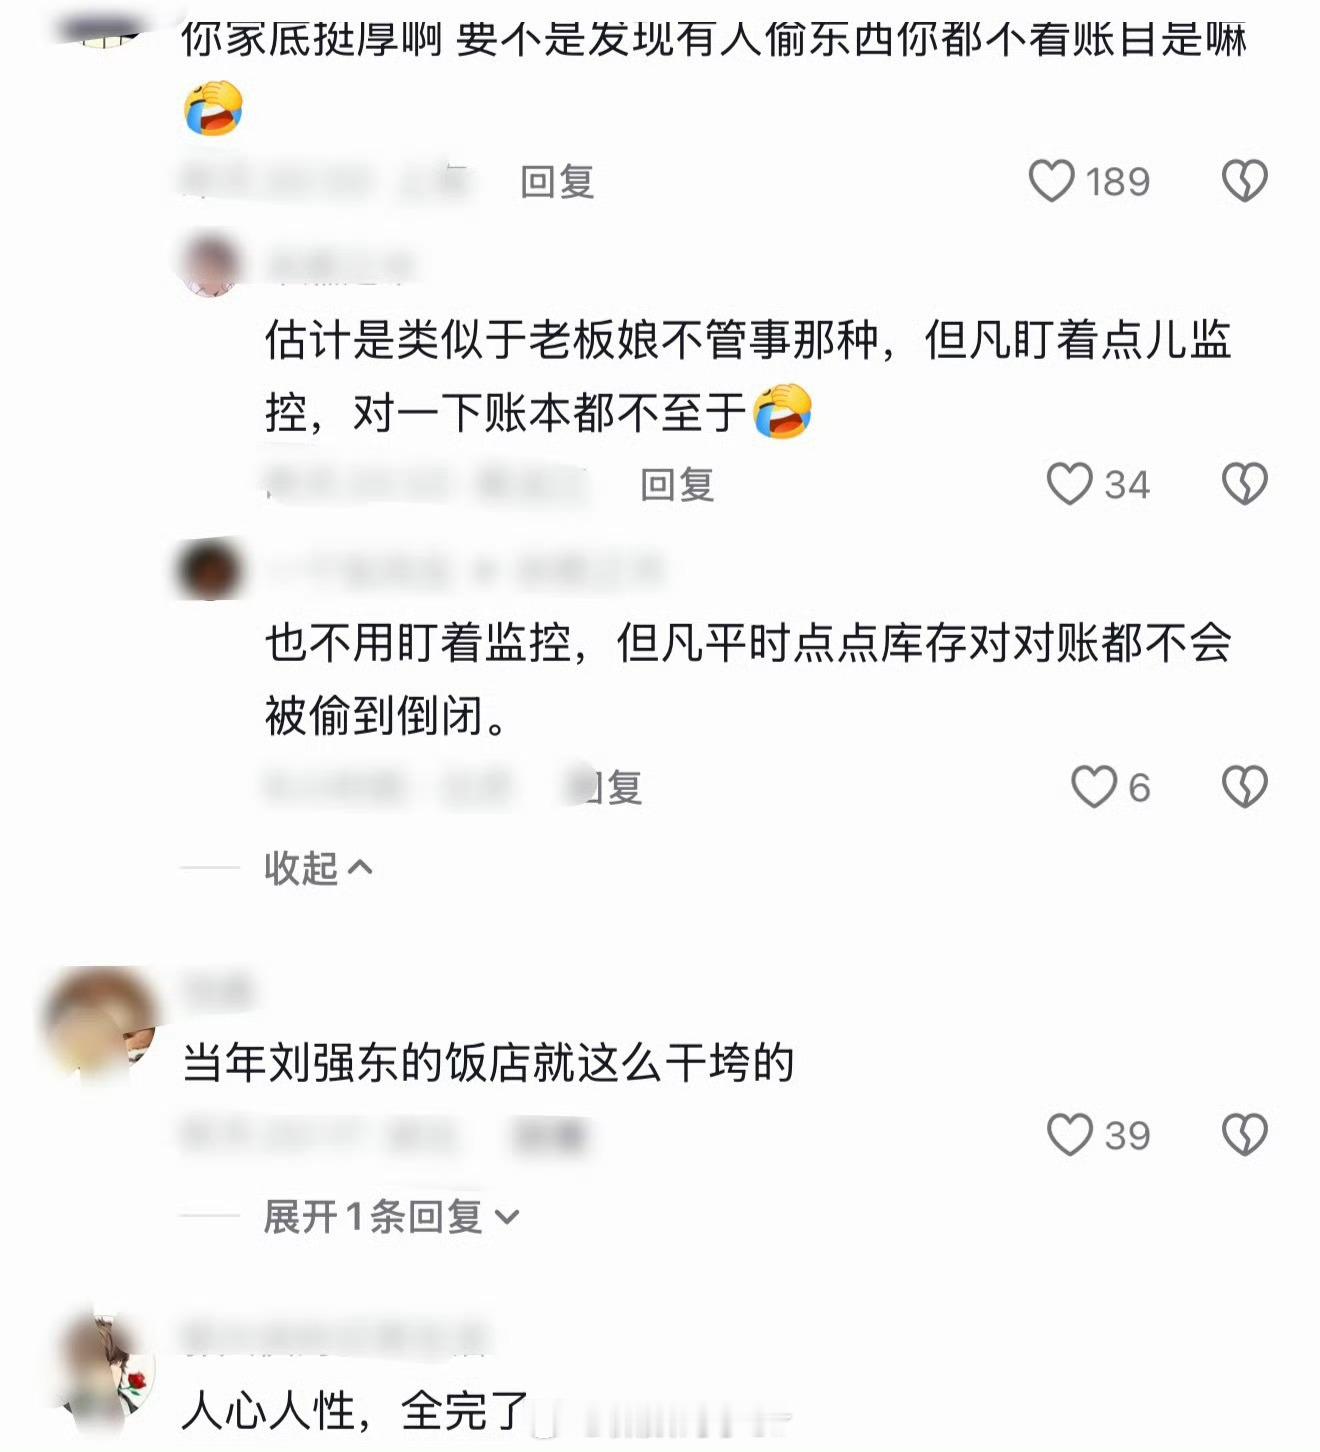Open avatar of 也不用盯着监控 reply author

tap(210, 568)
